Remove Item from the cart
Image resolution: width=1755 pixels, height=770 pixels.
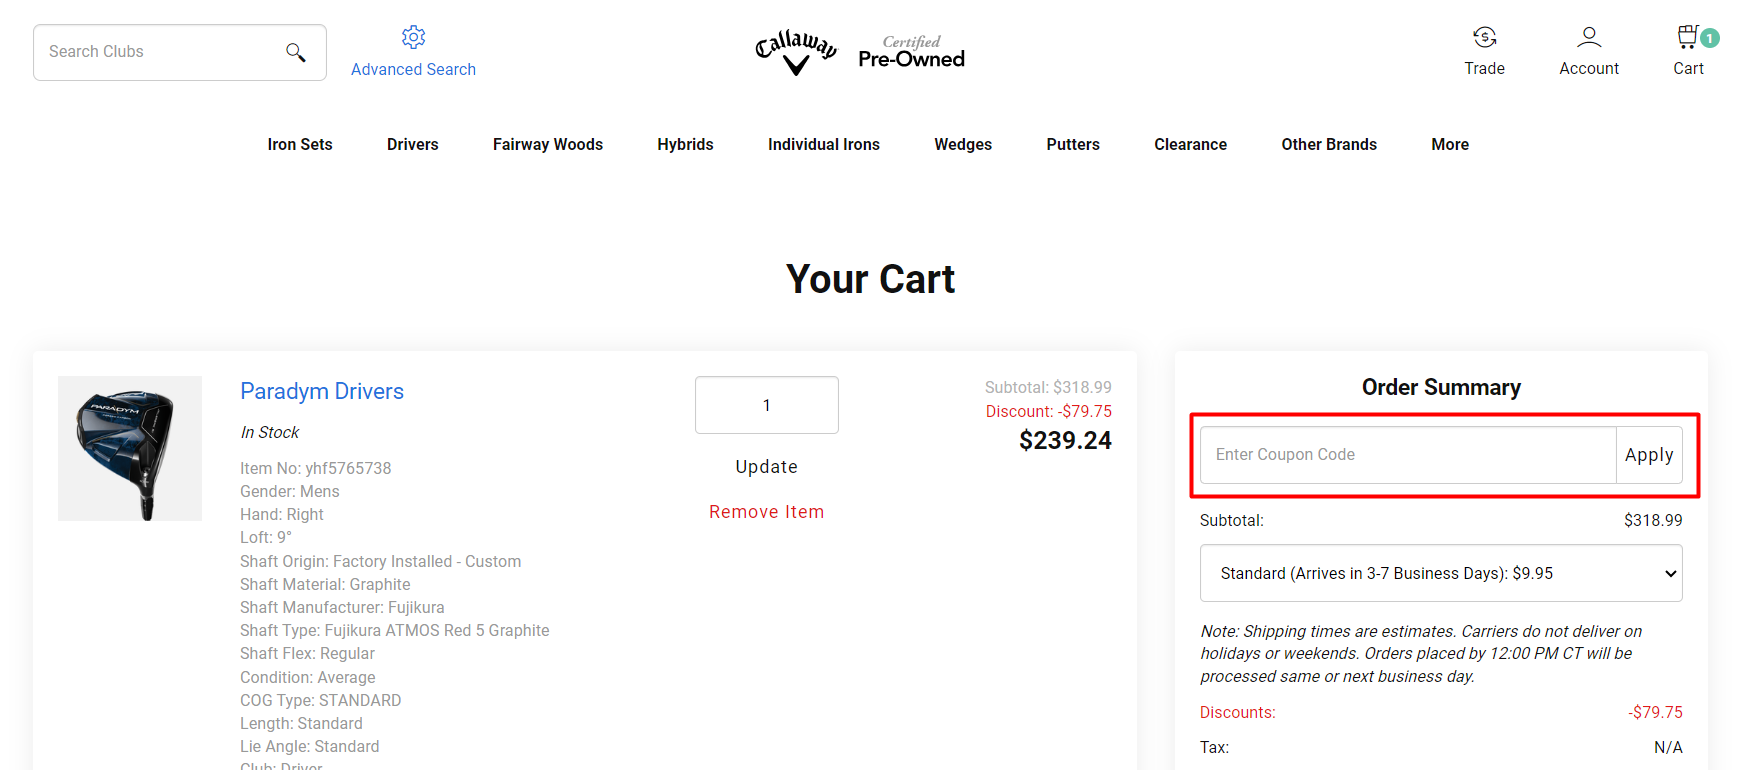[x=766, y=511]
